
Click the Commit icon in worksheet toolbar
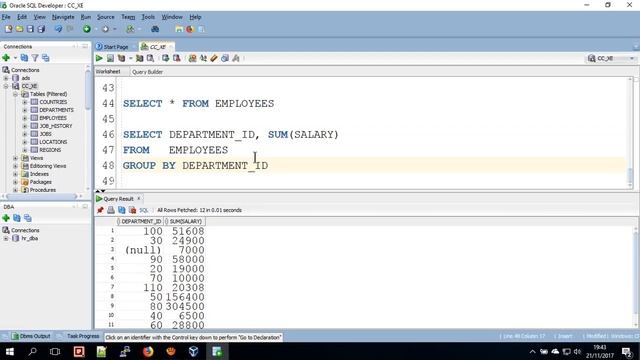[165, 58]
